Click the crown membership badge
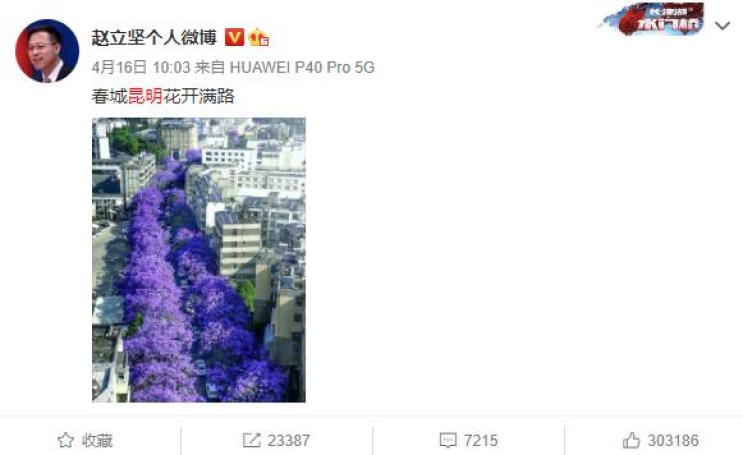The width and height of the screenshot is (743, 455). tap(259, 37)
